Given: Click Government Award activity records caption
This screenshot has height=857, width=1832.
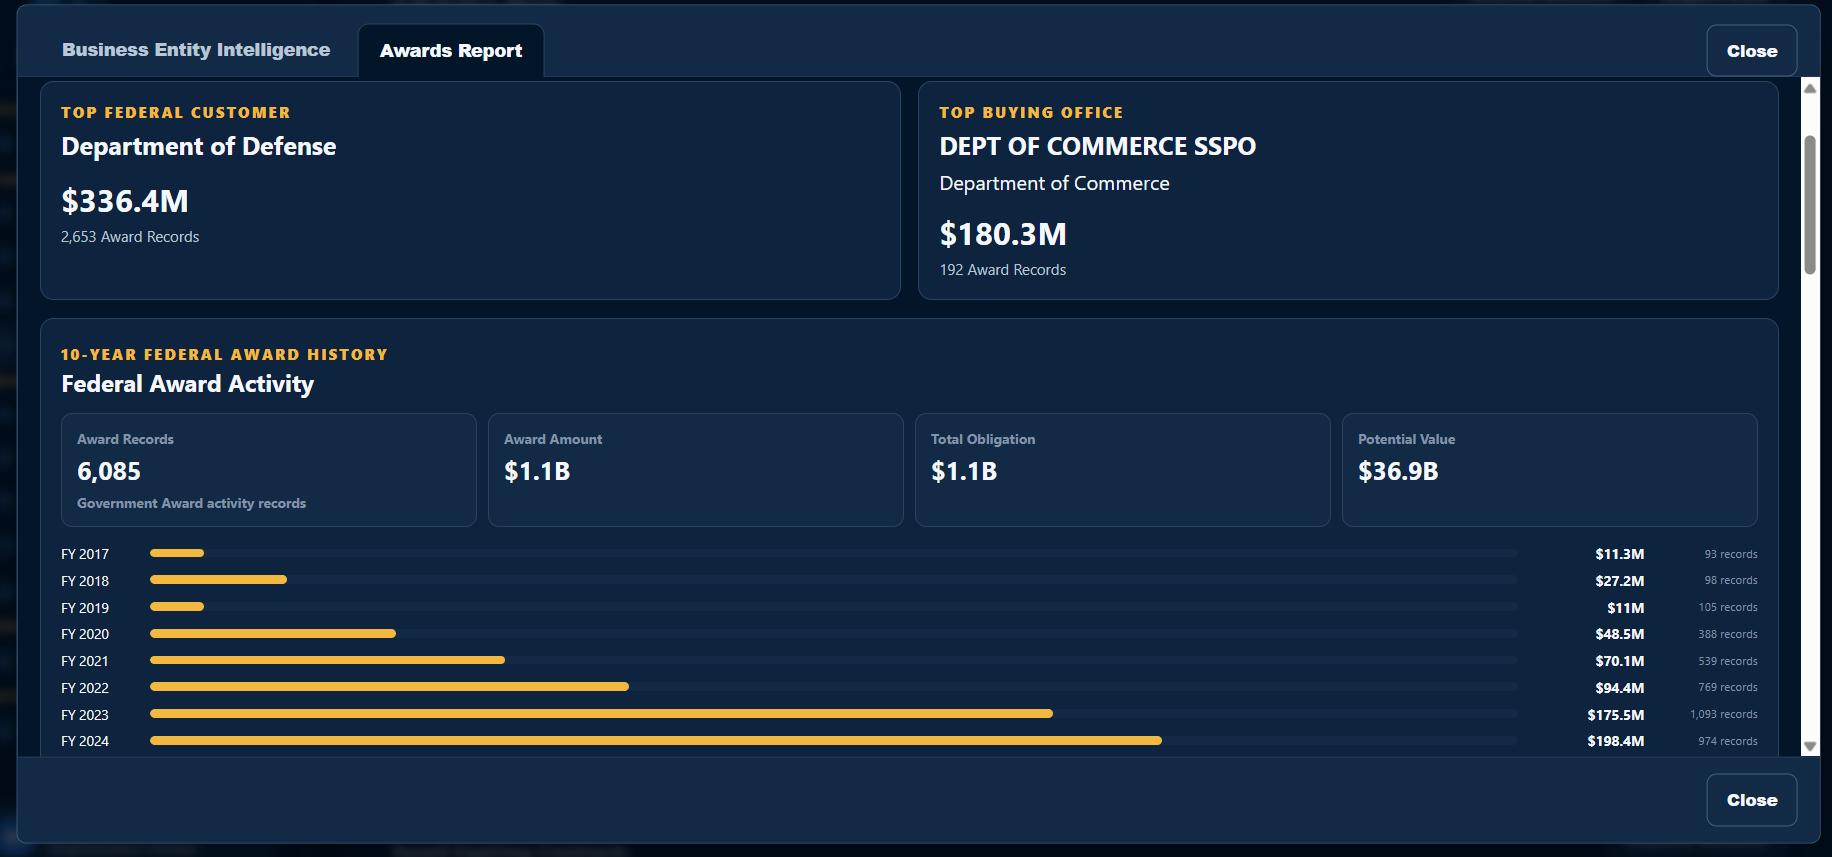Looking at the screenshot, I should click(192, 503).
